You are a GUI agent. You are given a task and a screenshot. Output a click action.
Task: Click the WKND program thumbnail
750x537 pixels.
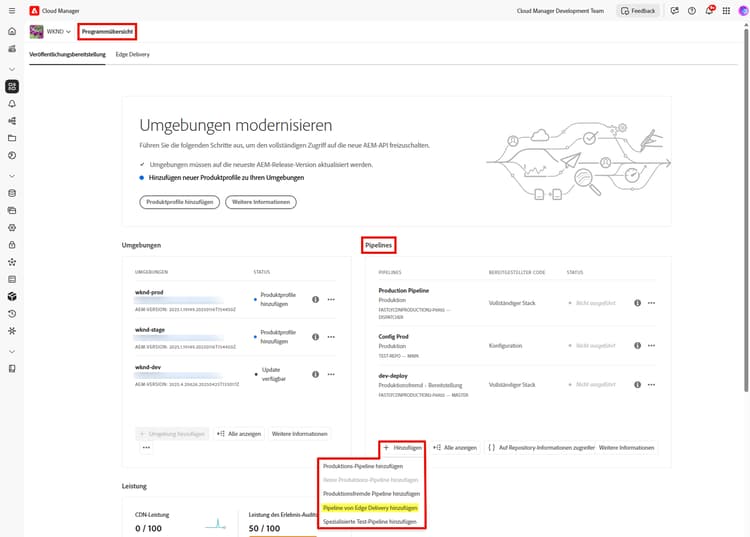36,32
